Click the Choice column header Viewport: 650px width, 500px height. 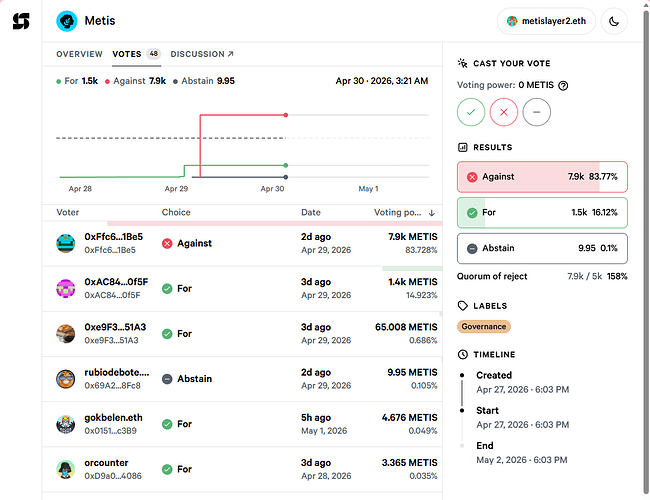(176, 212)
